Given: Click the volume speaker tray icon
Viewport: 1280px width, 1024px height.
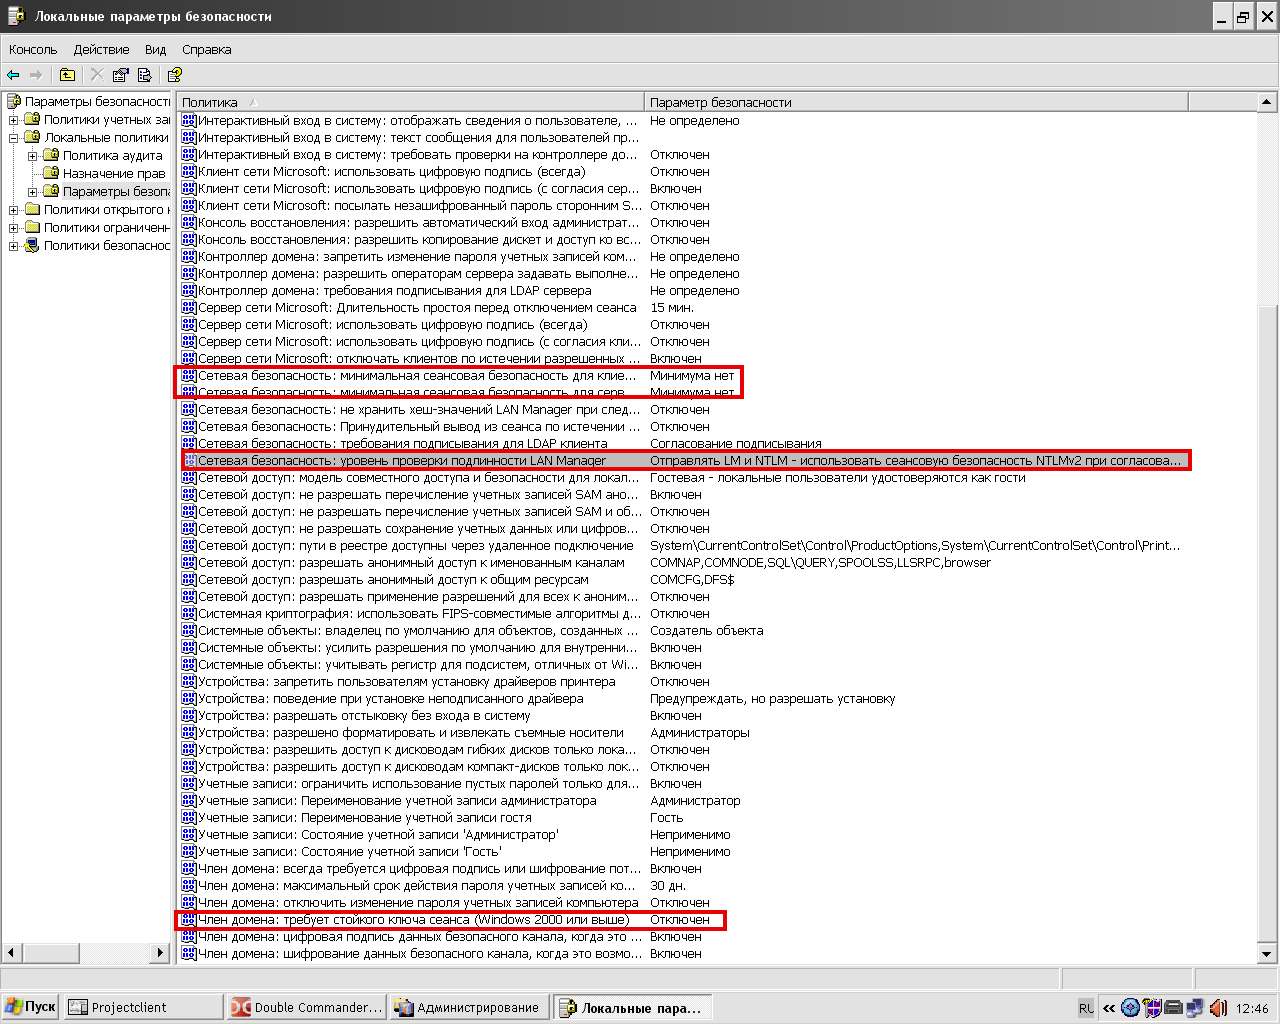Looking at the screenshot, I should 1218,1008.
